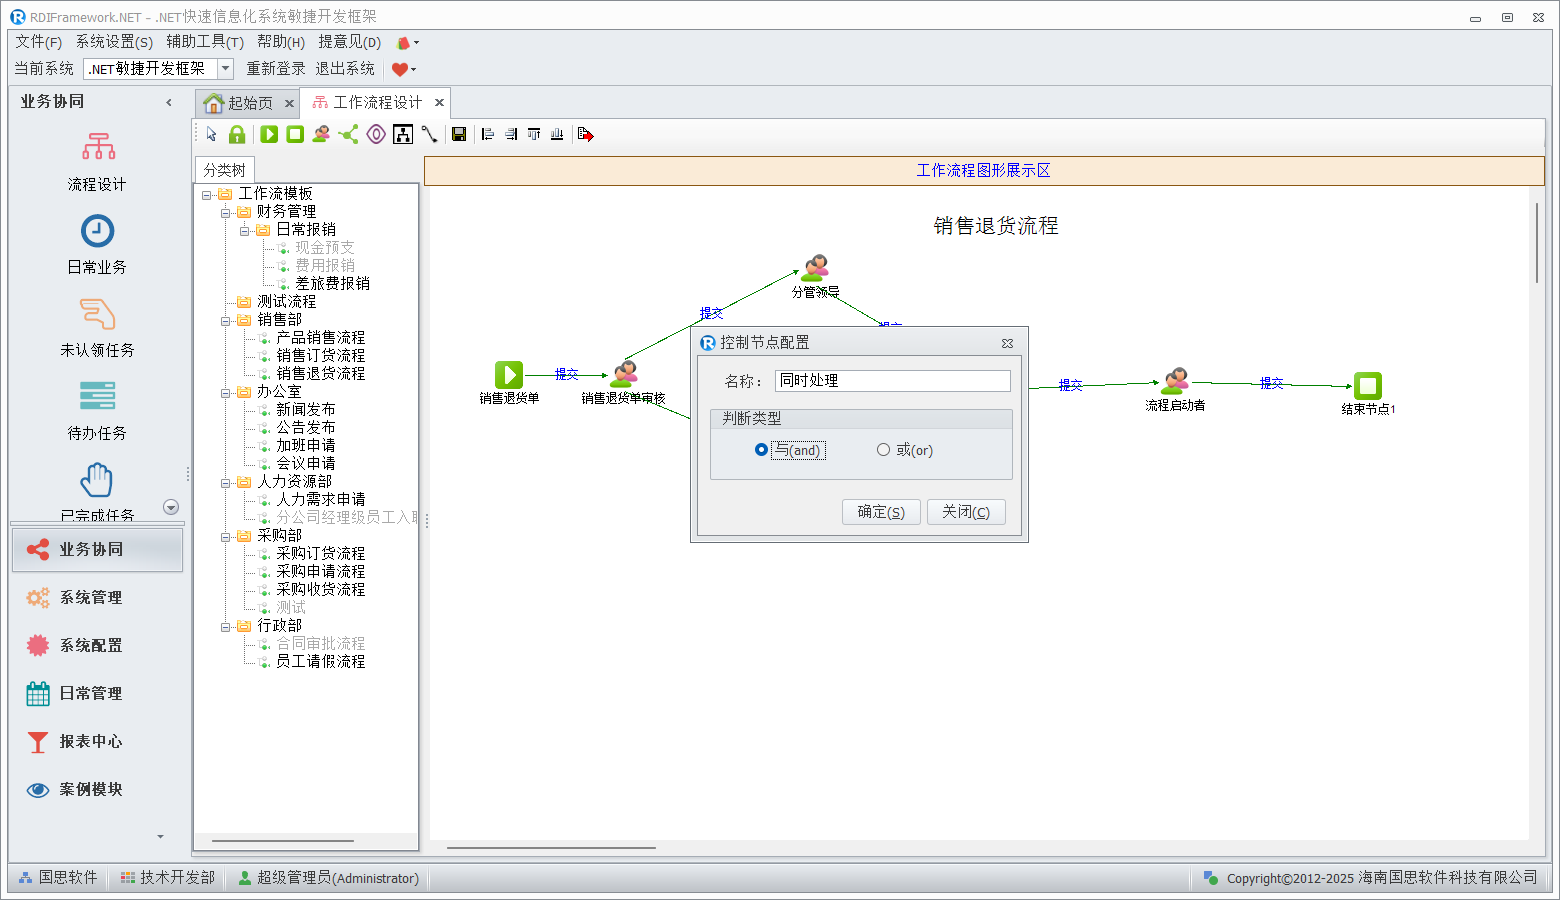Open the 系统设置(S) menu
The height and width of the screenshot is (900, 1560).
pos(114,41)
